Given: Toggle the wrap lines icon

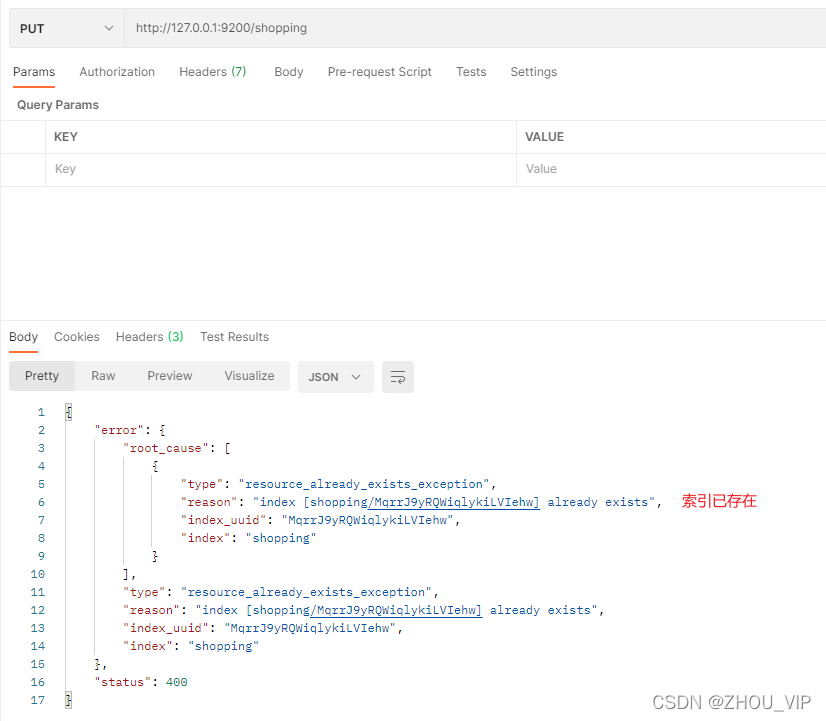Looking at the screenshot, I should pyautogui.click(x=398, y=377).
